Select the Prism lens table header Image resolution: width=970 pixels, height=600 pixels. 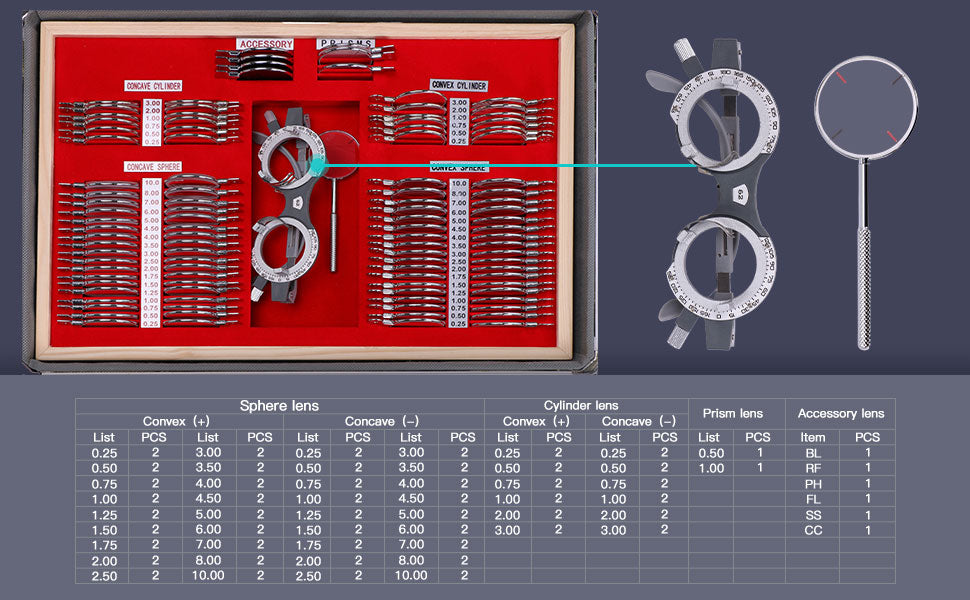(732, 413)
